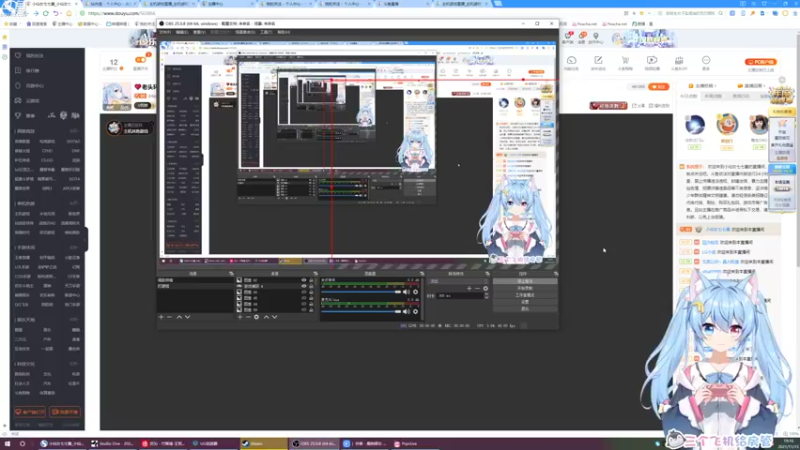Viewport: 800px width, 450px height.
Task: Open Help menu in OBS
Action: click(x=283, y=32)
